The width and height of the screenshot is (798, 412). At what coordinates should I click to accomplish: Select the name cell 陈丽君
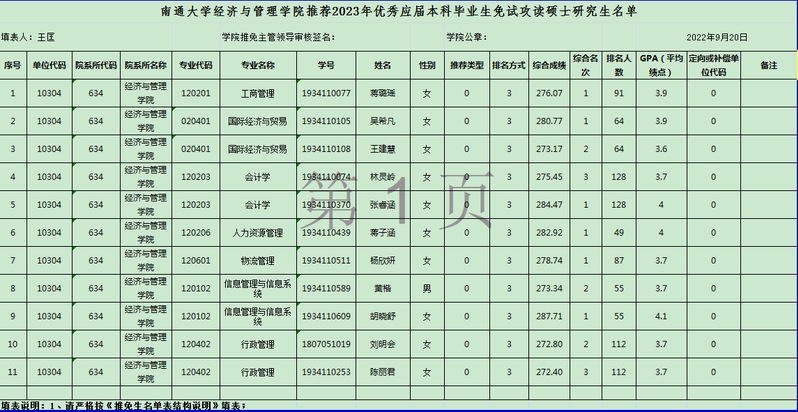pyautogui.click(x=383, y=372)
